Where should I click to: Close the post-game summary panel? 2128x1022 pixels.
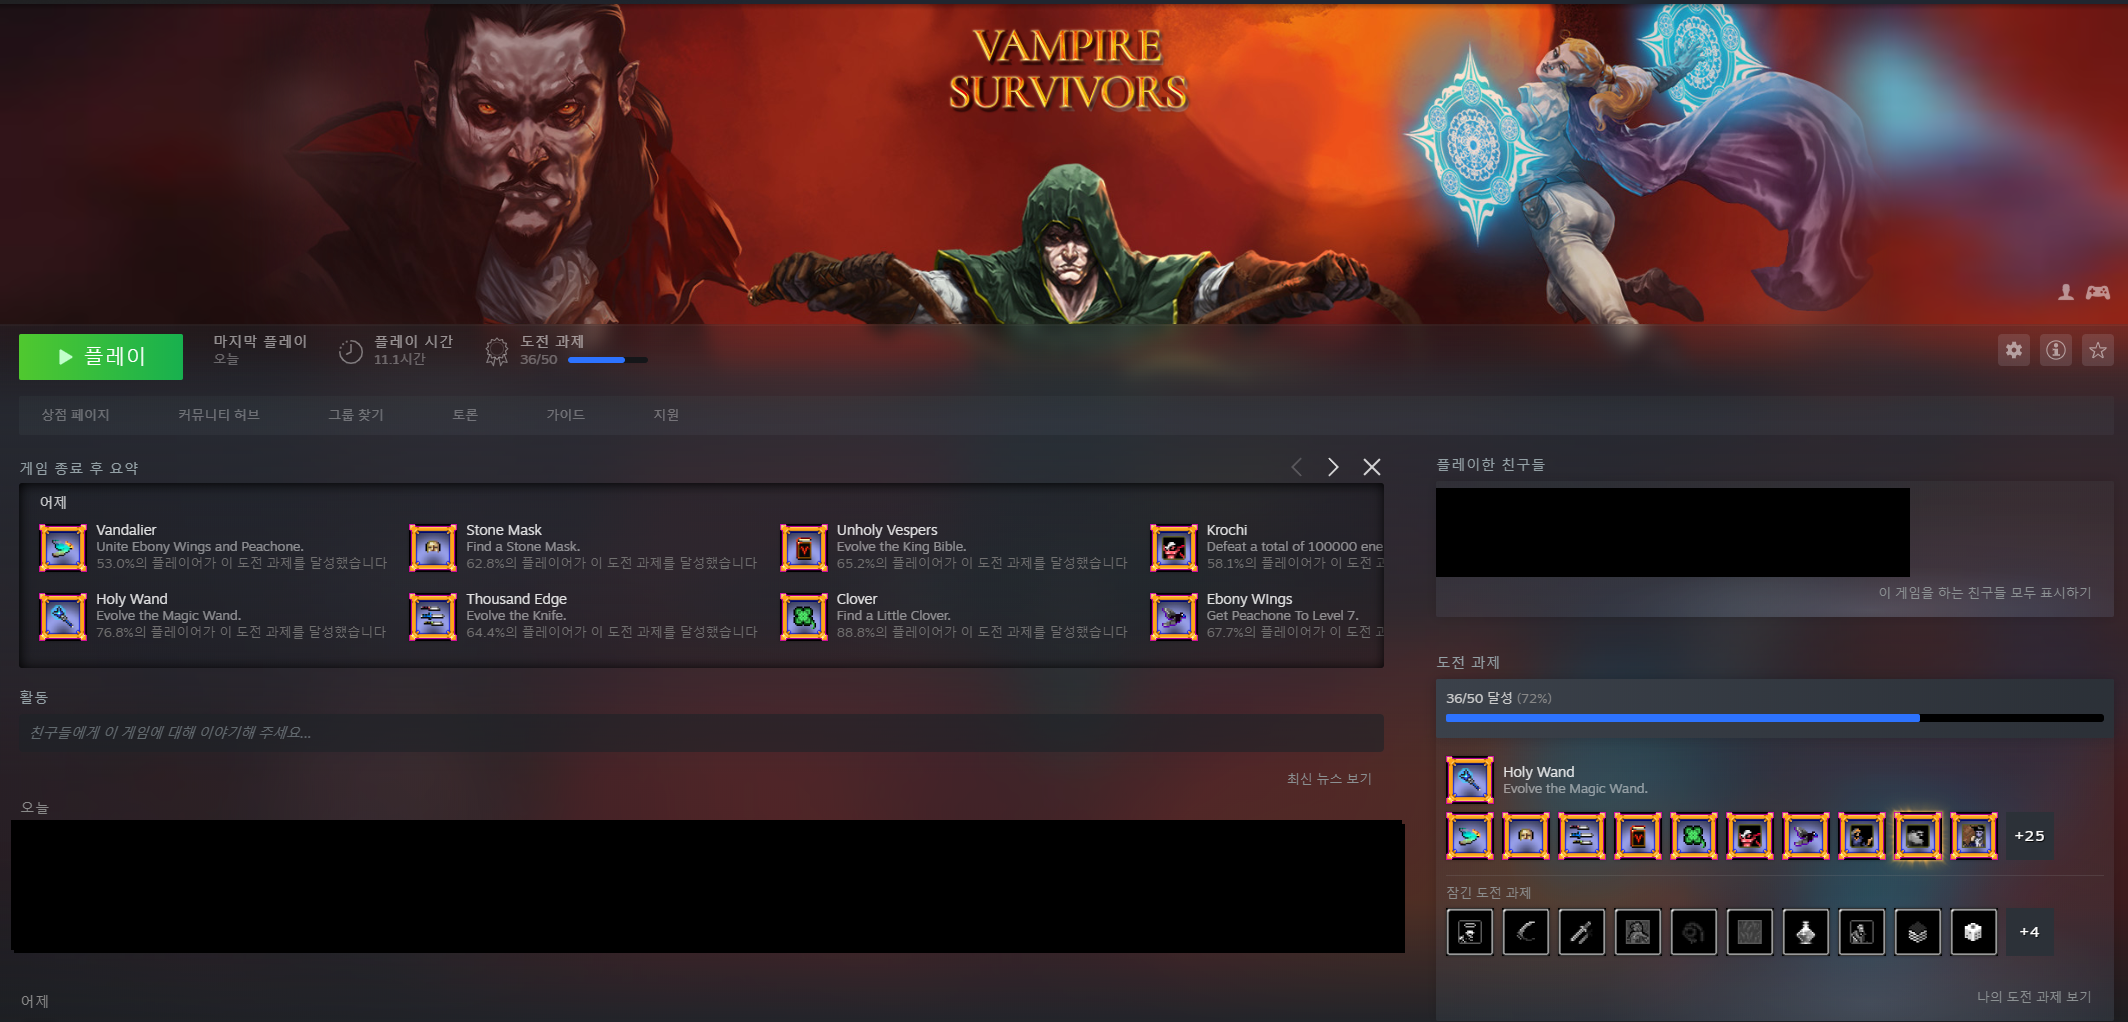pos(1372,467)
